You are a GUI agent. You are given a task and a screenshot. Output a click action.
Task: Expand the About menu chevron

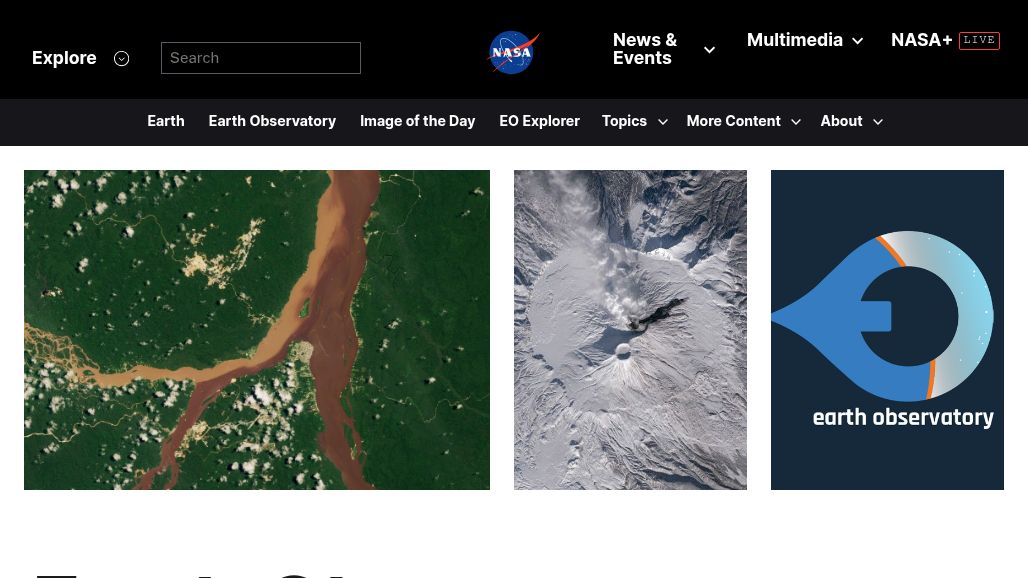[878, 121]
